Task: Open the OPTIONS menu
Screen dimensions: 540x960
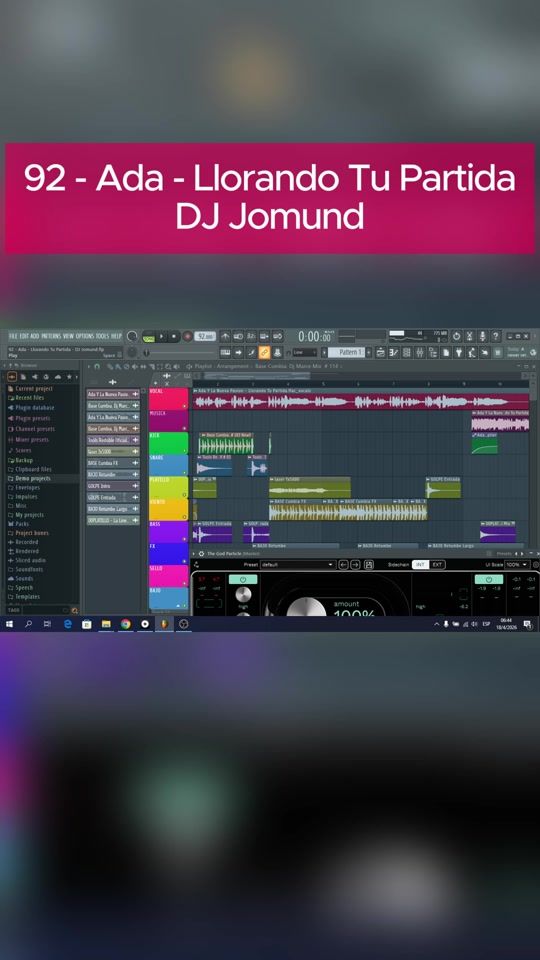Action: pyautogui.click(x=84, y=336)
